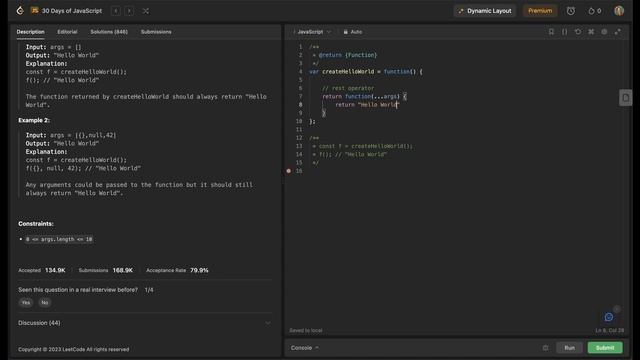Open the notes panel icon on the right edge
640x360 pixels.
(x=625, y=98)
